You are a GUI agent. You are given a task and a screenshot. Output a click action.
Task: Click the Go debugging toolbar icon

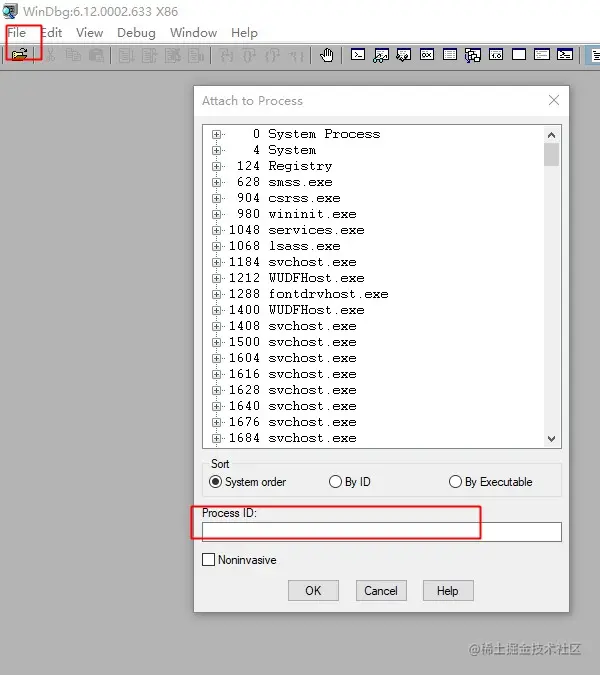click(126, 55)
